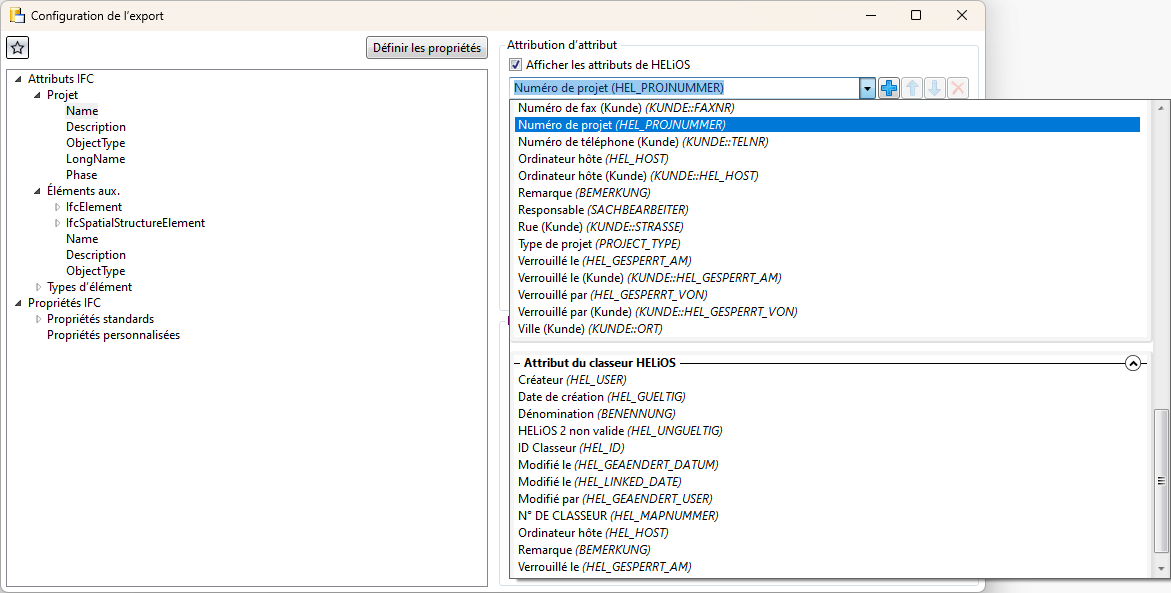Click the star favorites icon
This screenshot has height=593, width=1171.
(x=18, y=48)
